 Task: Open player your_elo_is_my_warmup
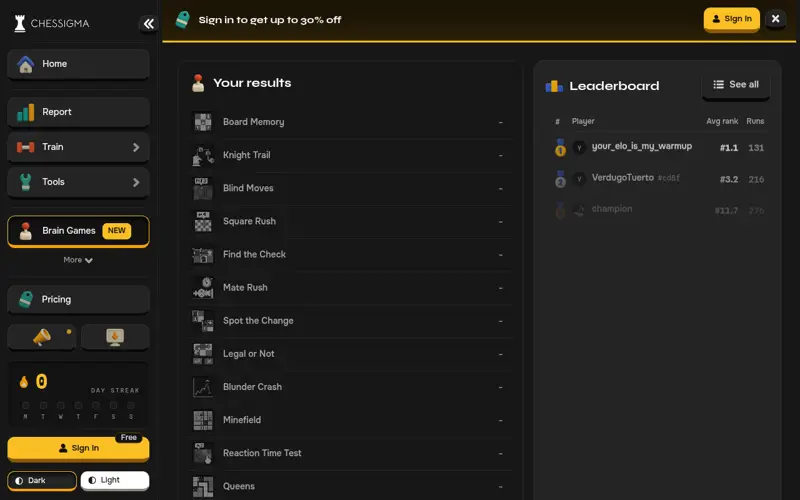click(x=642, y=146)
